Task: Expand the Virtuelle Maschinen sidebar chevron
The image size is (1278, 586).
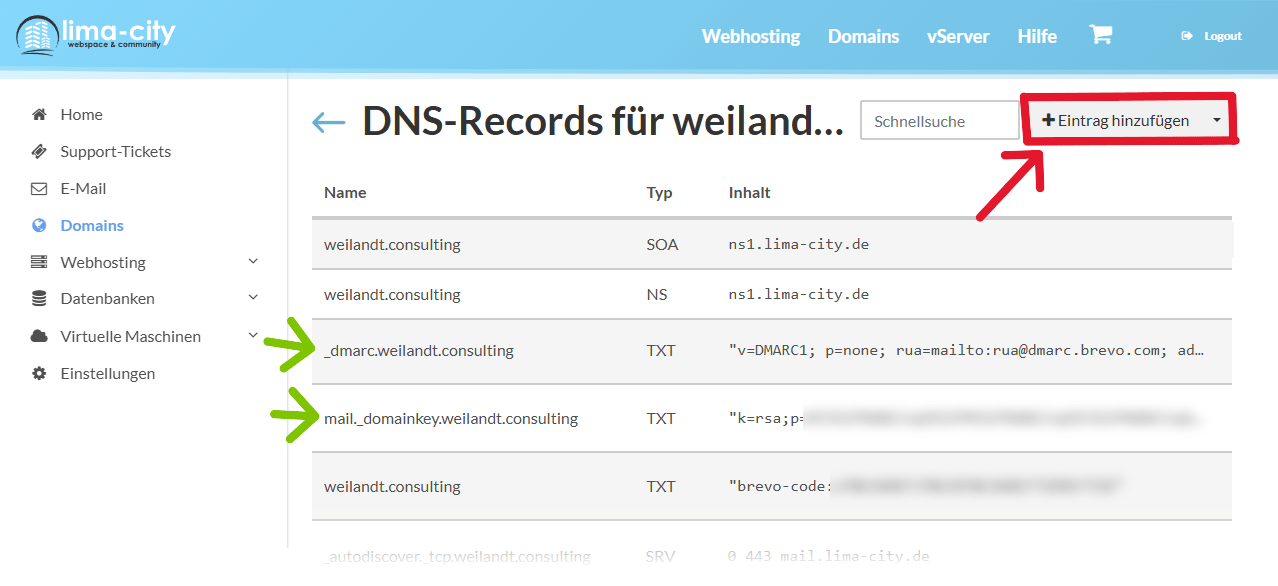Action: pos(253,335)
